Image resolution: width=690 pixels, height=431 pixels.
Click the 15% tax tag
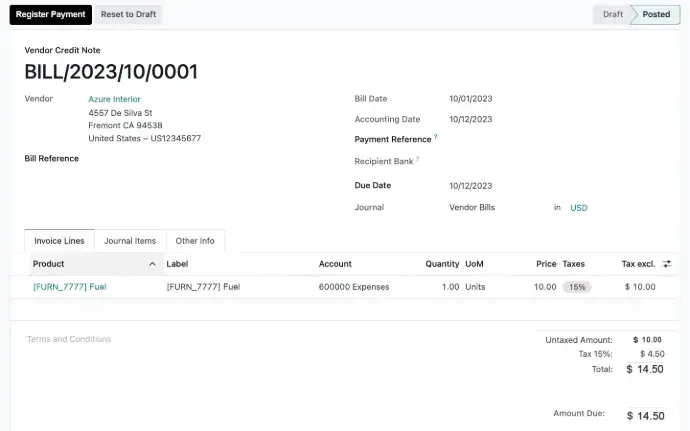pos(575,287)
